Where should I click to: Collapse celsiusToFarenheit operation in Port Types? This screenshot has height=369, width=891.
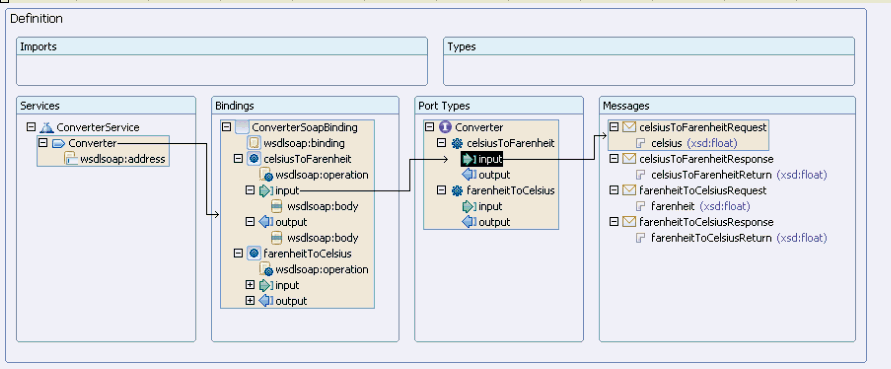tap(442, 143)
